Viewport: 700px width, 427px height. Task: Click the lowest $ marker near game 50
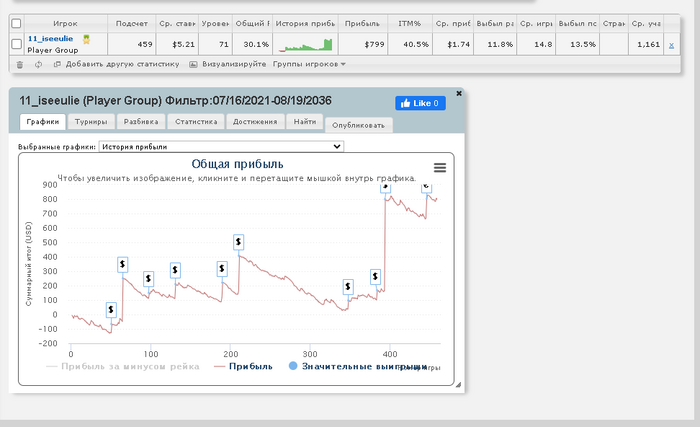click(111, 310)
